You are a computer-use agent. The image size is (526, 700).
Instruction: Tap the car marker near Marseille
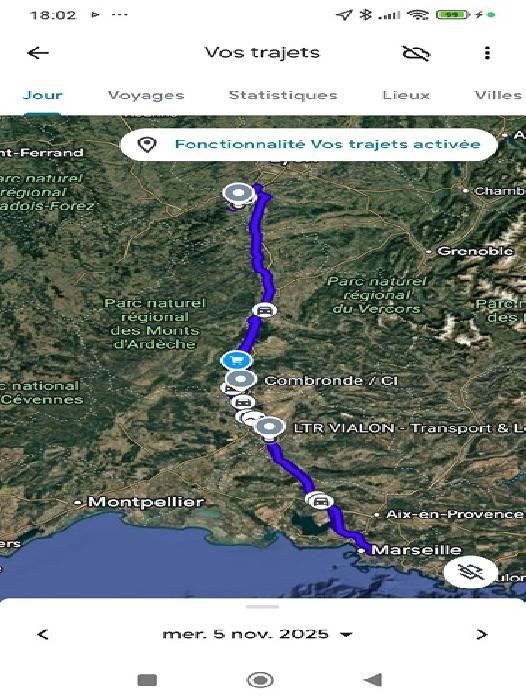tap(320, 500)
